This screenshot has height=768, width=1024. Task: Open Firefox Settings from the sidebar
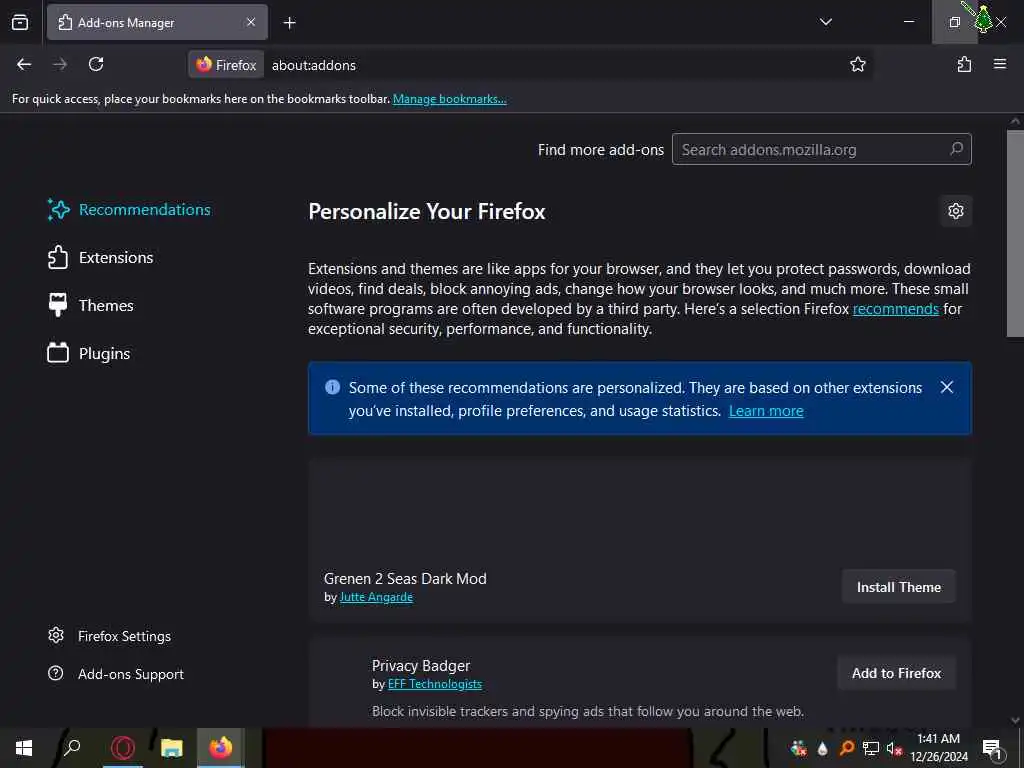click(110, 636)
